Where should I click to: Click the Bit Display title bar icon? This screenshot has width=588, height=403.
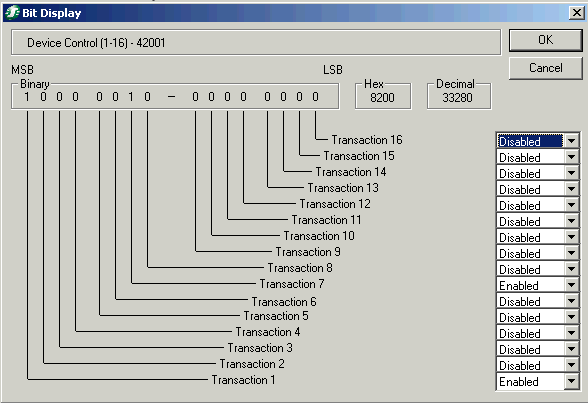pyautogui.click(x=12, y=13)
